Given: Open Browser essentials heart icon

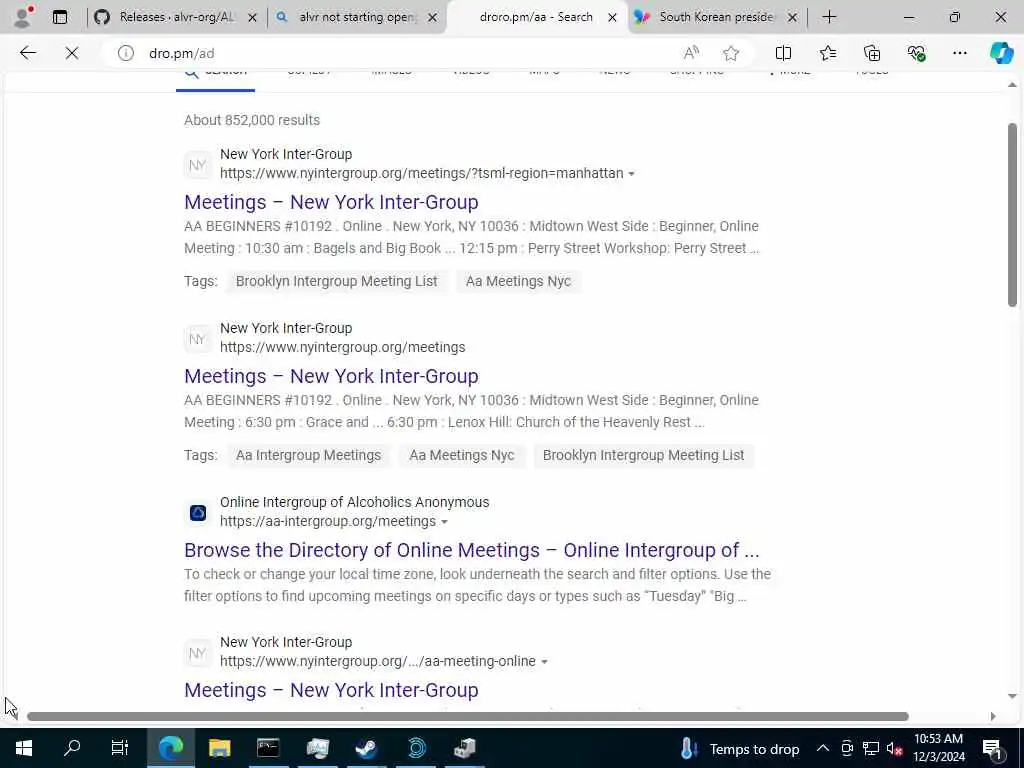Looking at the screenshot, I should [x=916, y=53].
